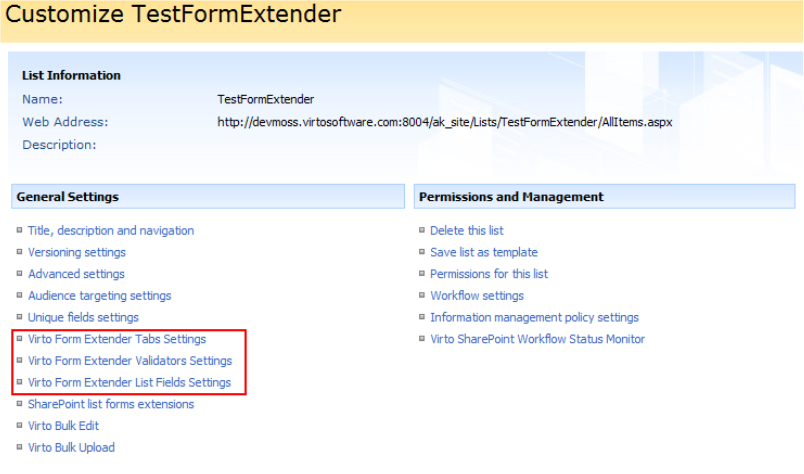The width and height of the screenshot is (804, 474).
Task: Click the Customize TestFormExtender page title
Action: [173, 14]
